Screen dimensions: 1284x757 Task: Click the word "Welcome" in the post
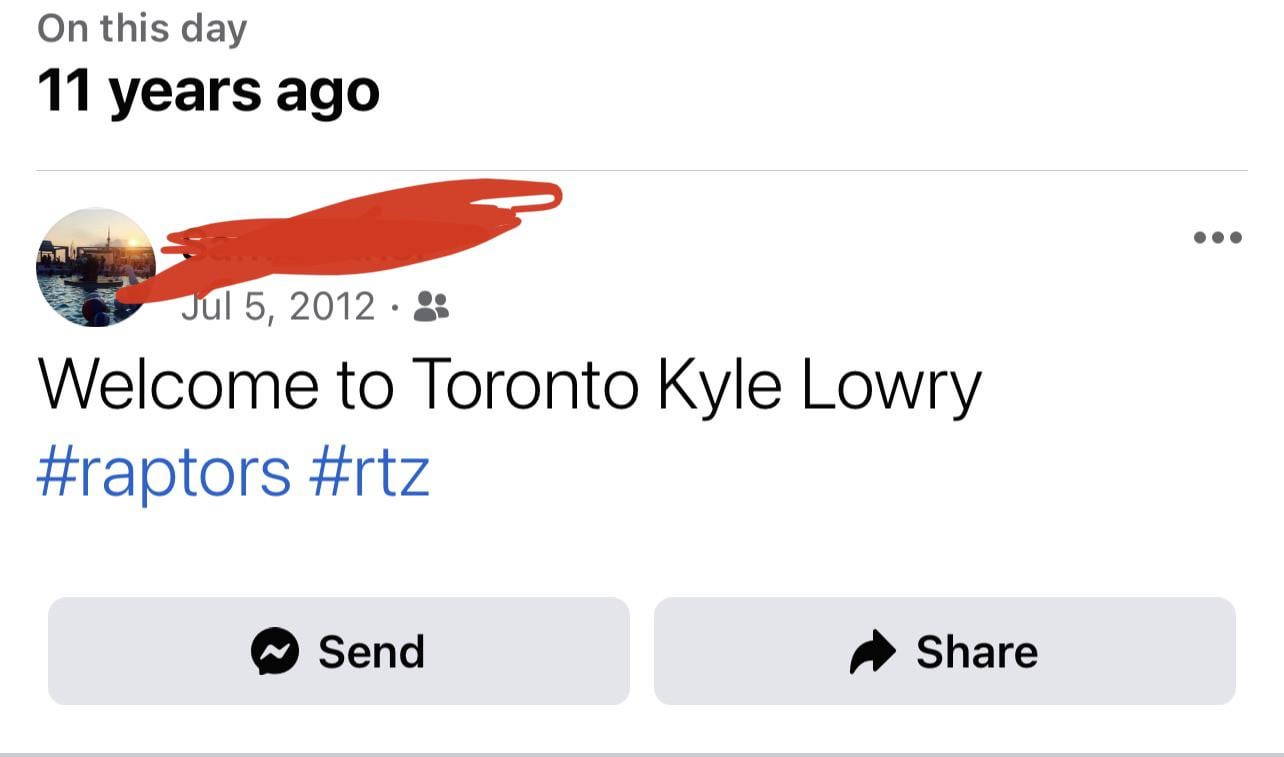[177, 385]
